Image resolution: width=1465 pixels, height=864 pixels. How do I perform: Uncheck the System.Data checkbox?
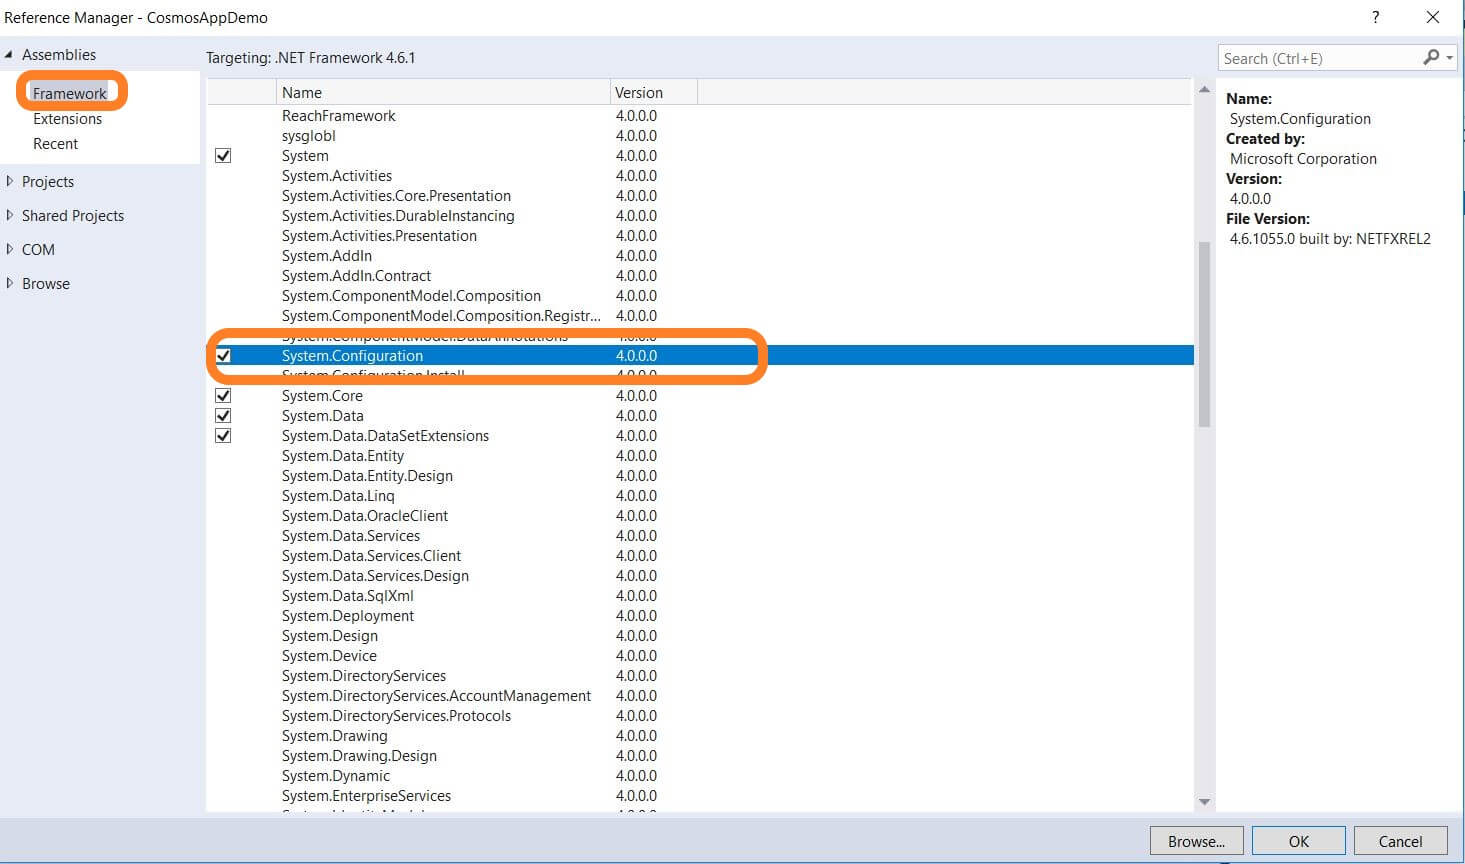pyautogui.click(x=223, y=416)
